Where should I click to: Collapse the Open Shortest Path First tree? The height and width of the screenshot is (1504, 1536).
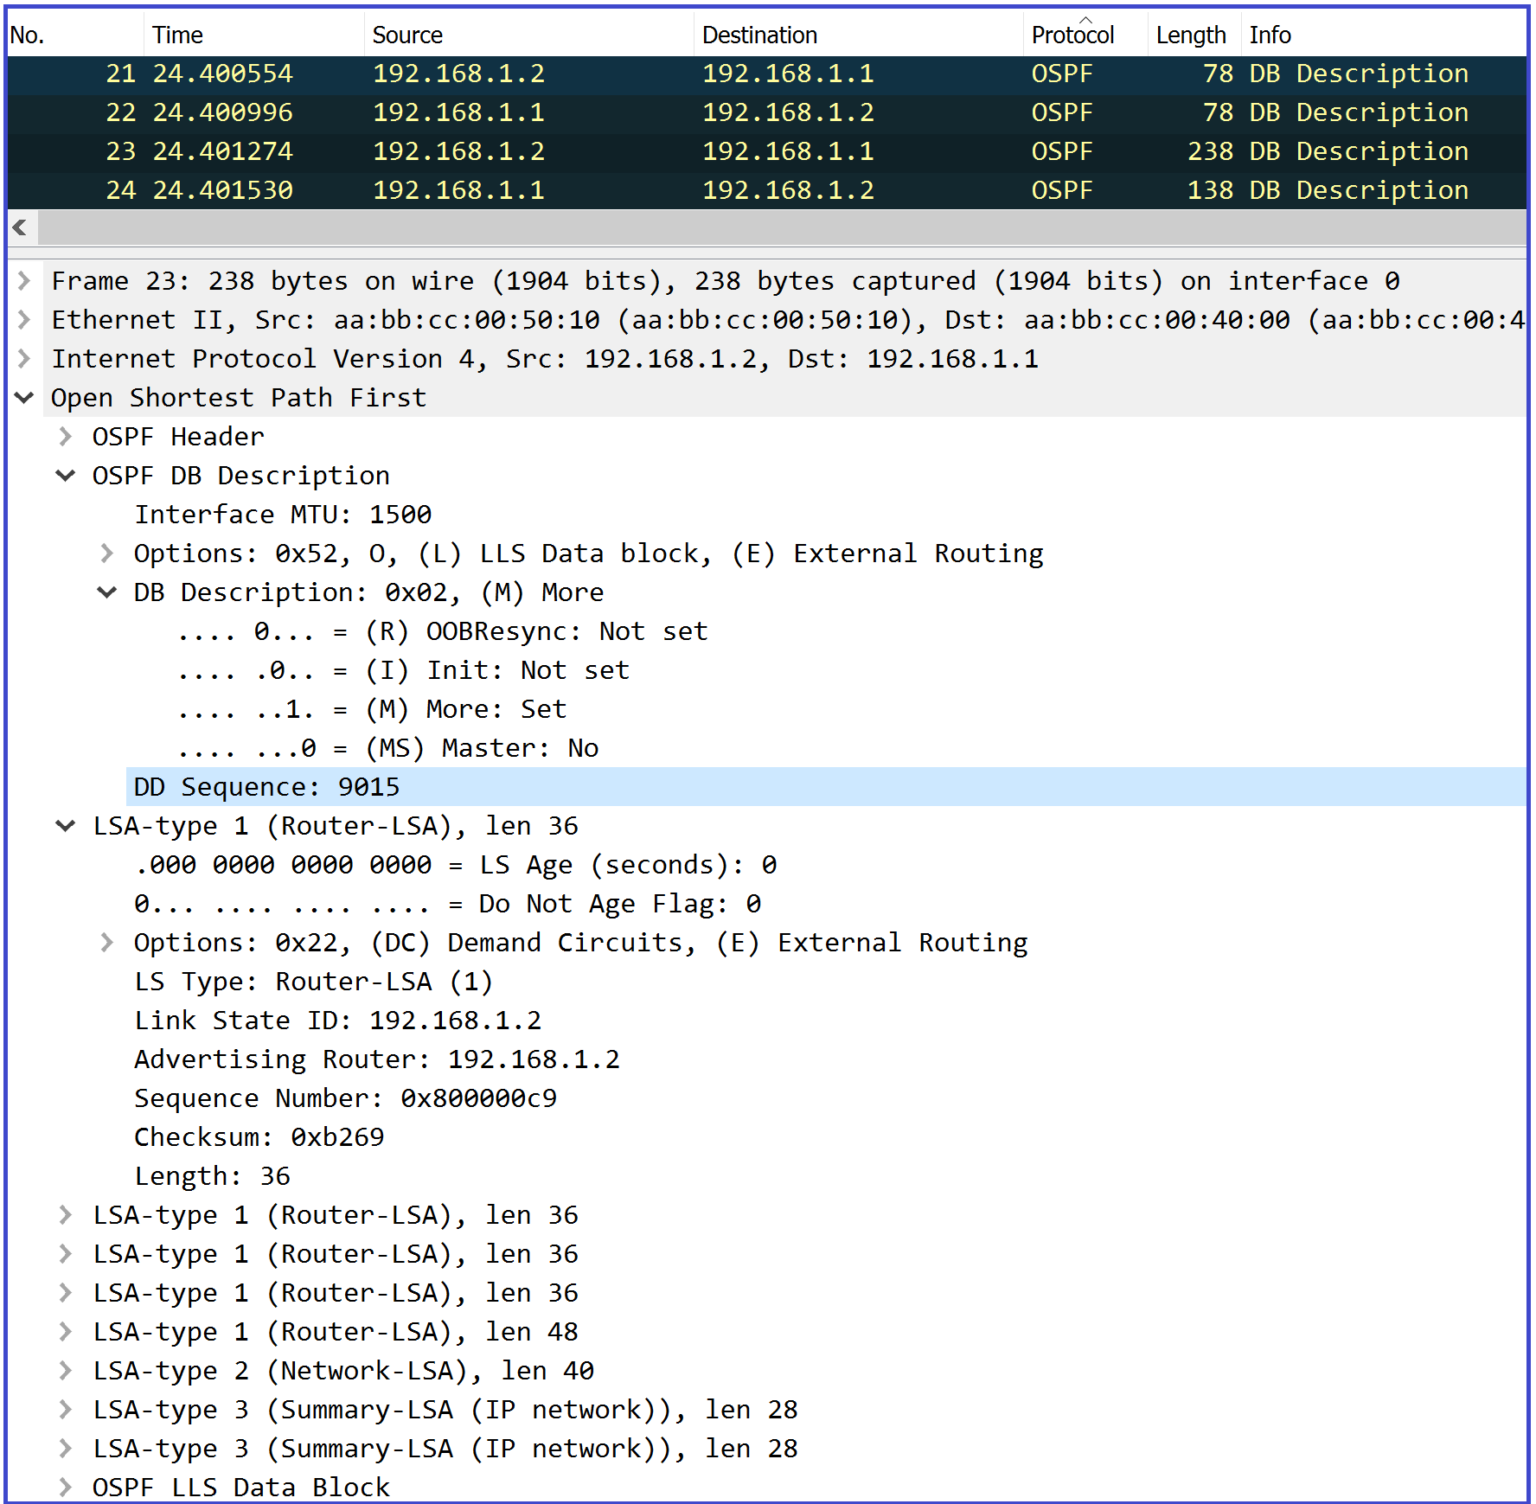coord(24,398)
